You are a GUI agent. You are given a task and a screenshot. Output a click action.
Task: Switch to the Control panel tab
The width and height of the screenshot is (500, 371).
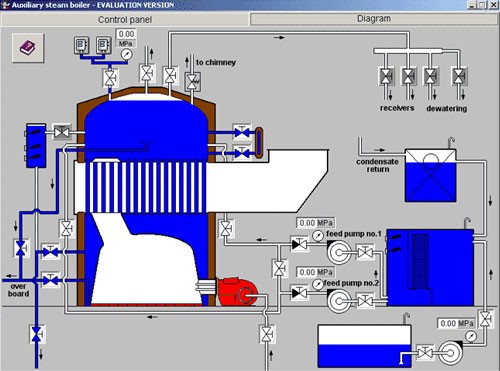point(125,20)
